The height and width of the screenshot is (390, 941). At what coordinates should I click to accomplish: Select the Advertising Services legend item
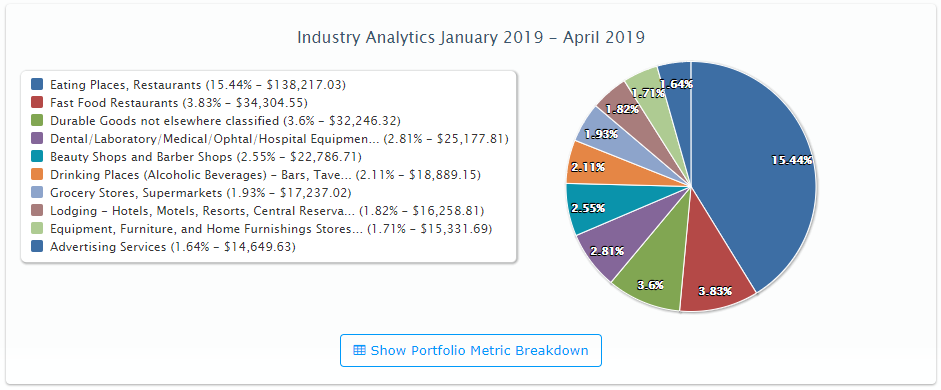click(163, 247)
